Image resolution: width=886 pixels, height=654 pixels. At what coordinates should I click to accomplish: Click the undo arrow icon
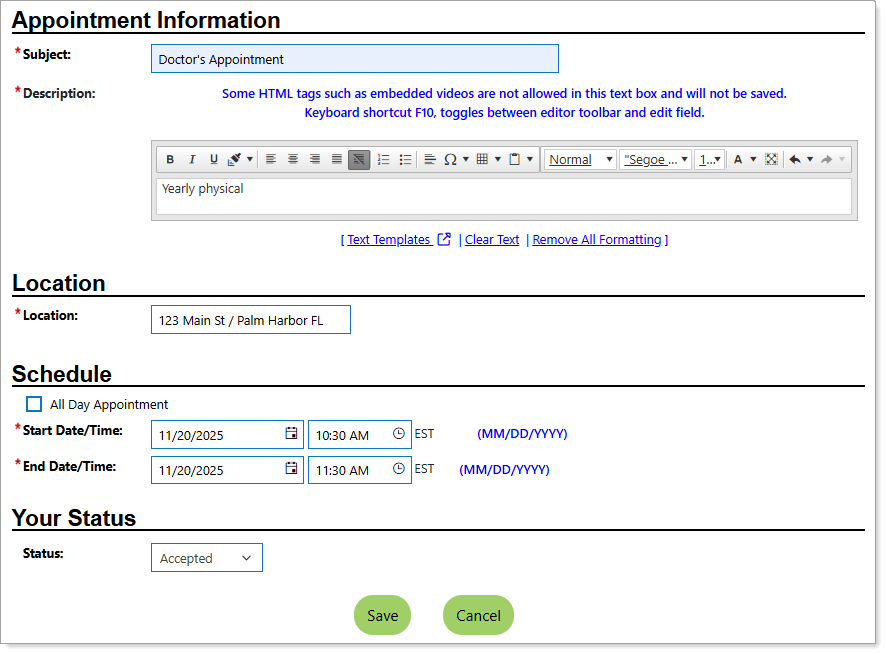coord(795,160)
